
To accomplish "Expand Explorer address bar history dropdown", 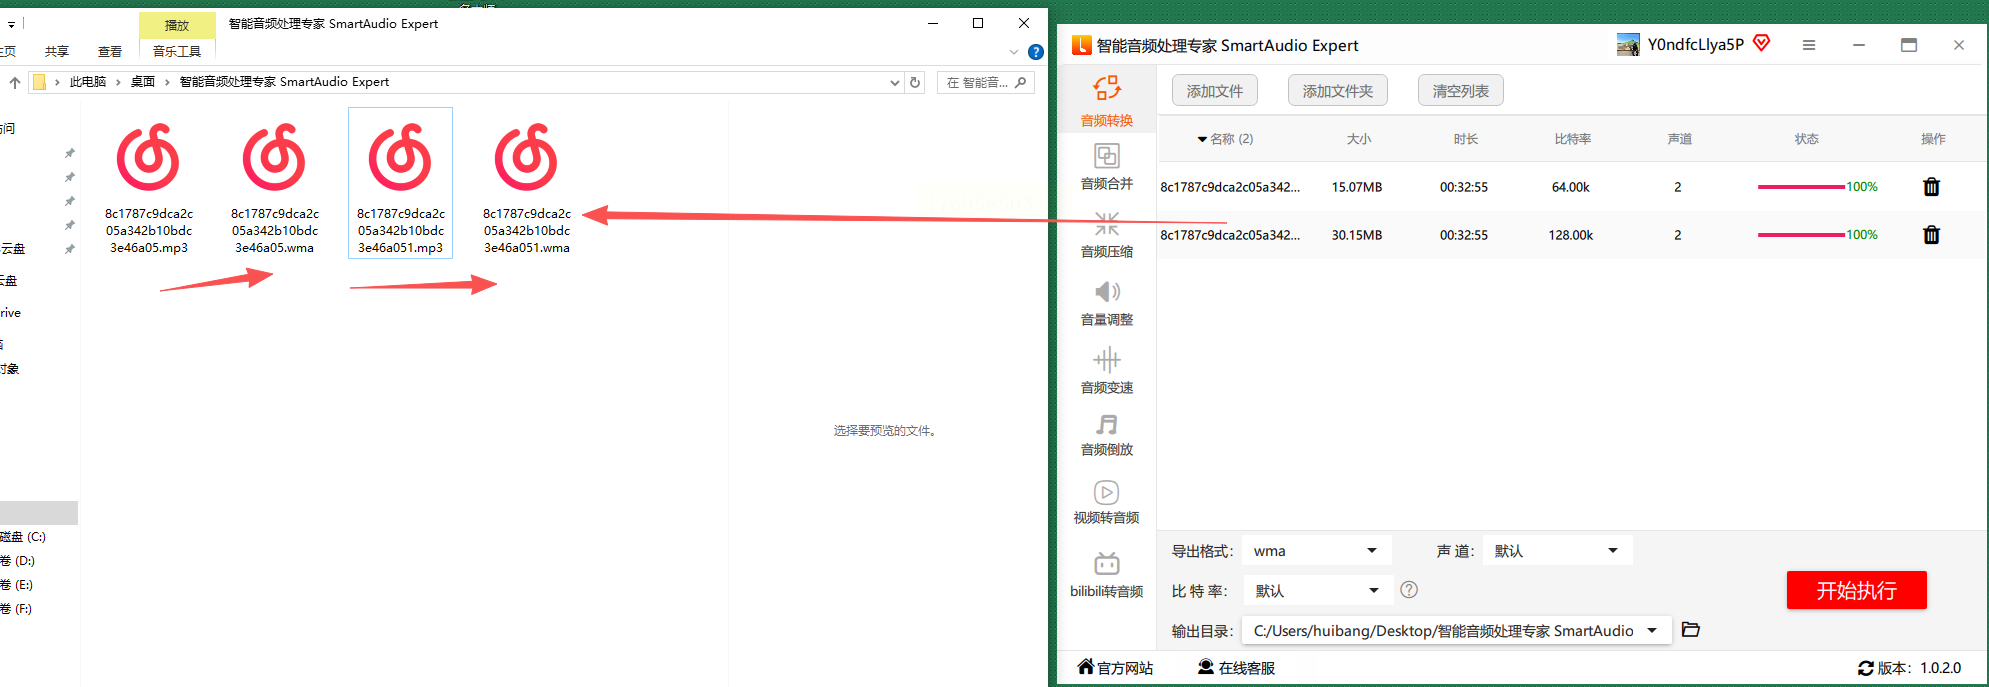I will (894, 83).
